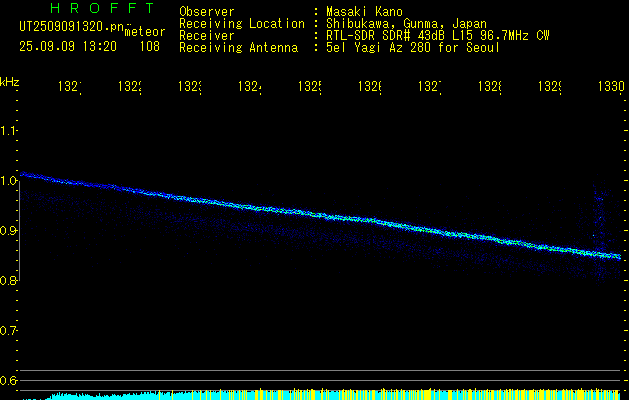Click the "Receiver" label
The height and width of the screenshot is (400, 629).
(207, 36)
